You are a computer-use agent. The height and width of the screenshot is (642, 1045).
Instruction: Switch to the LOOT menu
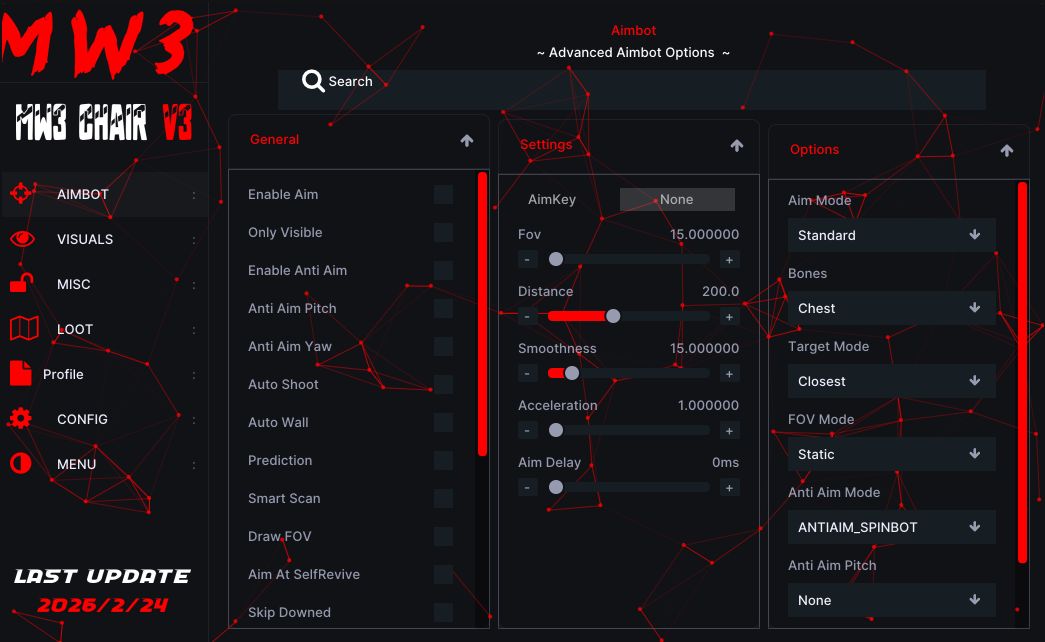pyautogui.click(x=104, y=329)
